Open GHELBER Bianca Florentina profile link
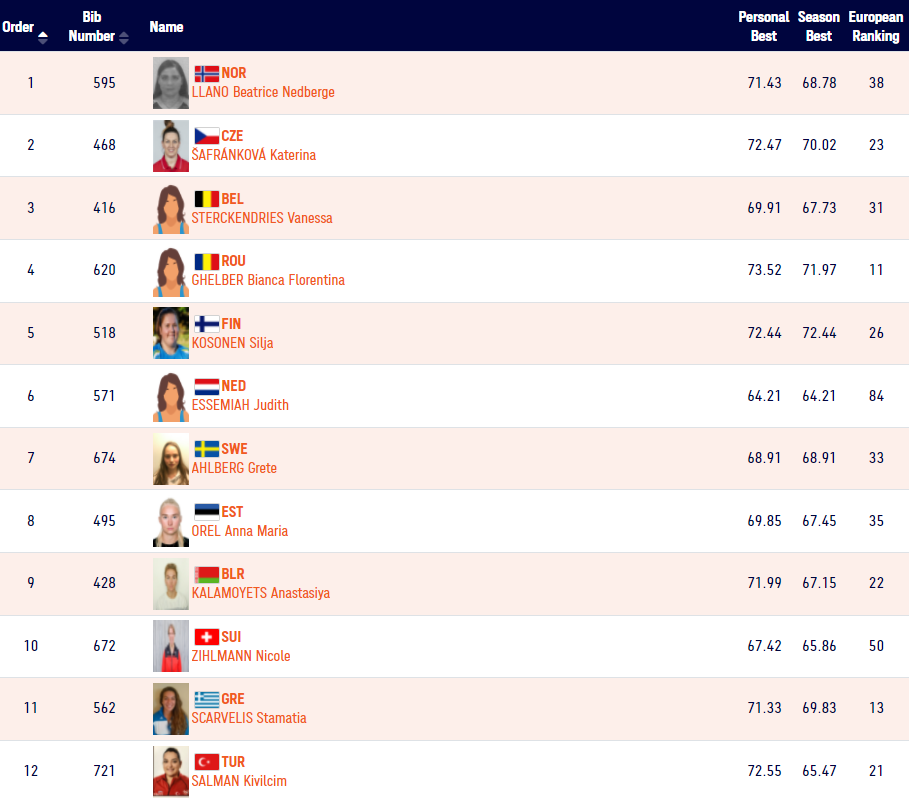The width and height of the screenshot is (909, 799). (268, 280)
